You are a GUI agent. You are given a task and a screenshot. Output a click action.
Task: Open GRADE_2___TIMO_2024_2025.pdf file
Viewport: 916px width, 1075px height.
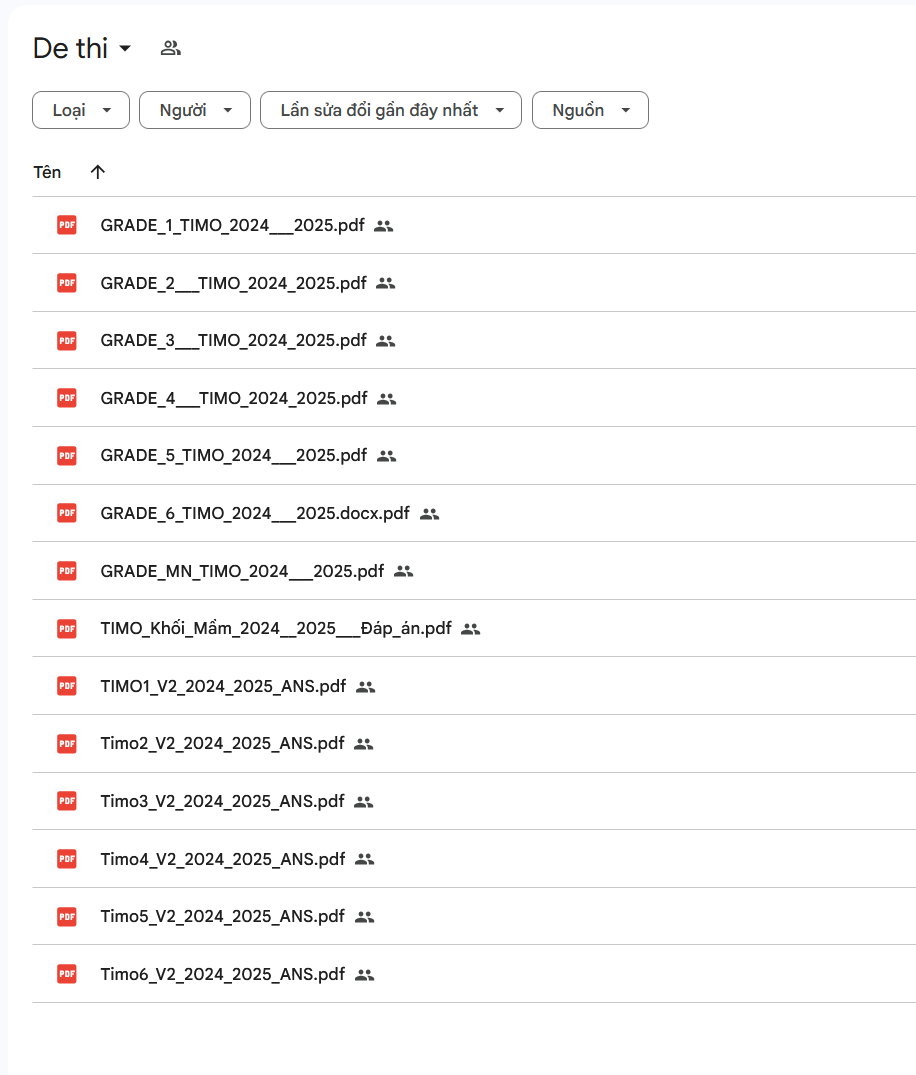pyautogui.click(x=233, y=283)
